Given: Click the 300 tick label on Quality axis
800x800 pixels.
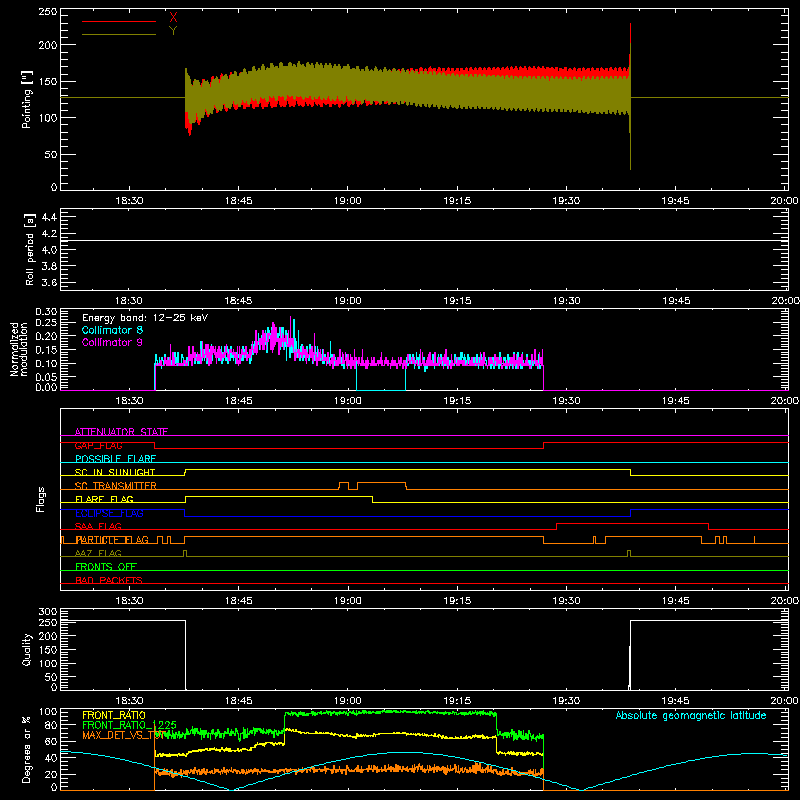Looking at the screenshot, I should click(x=48, y=612).
